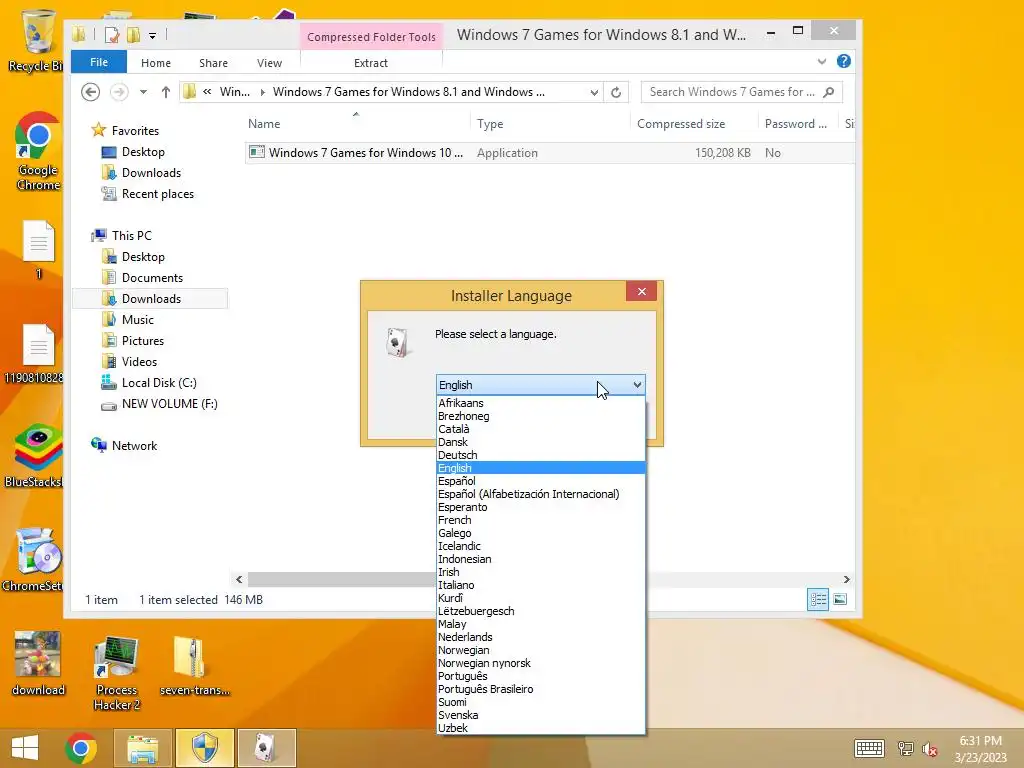Select the Compressed Folder Tools tab

click(x=371, y=37)
